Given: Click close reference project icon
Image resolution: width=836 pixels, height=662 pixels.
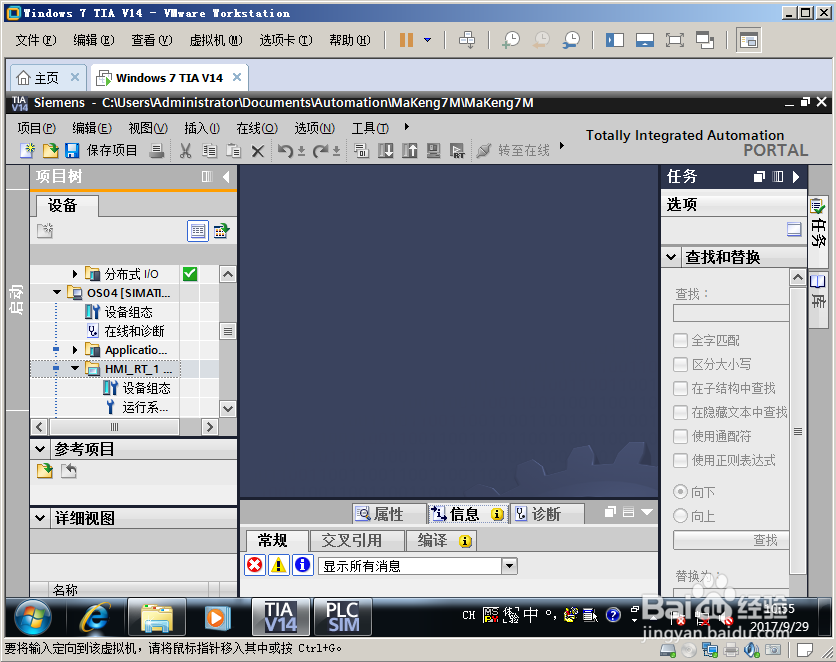Looking at the screenshot, I should (x=69, y=471).
